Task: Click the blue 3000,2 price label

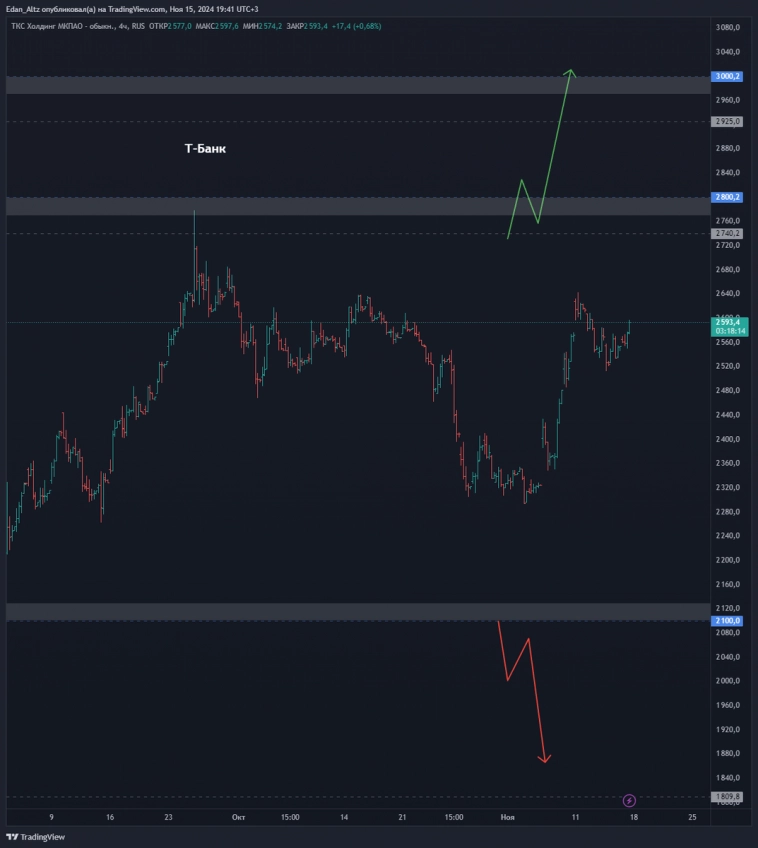Action: click(727, 76)
